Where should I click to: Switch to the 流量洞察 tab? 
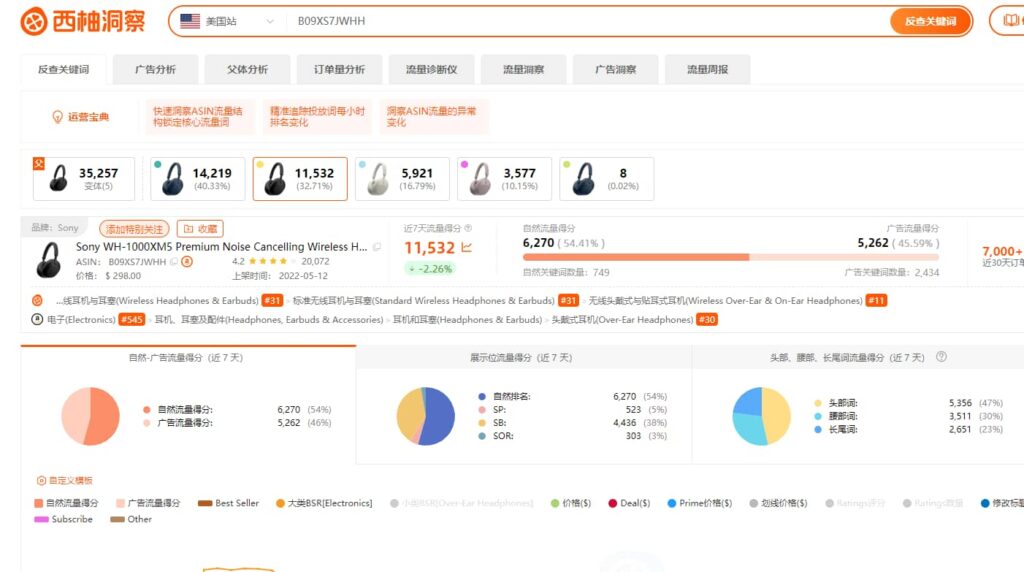tap(524, 69)
